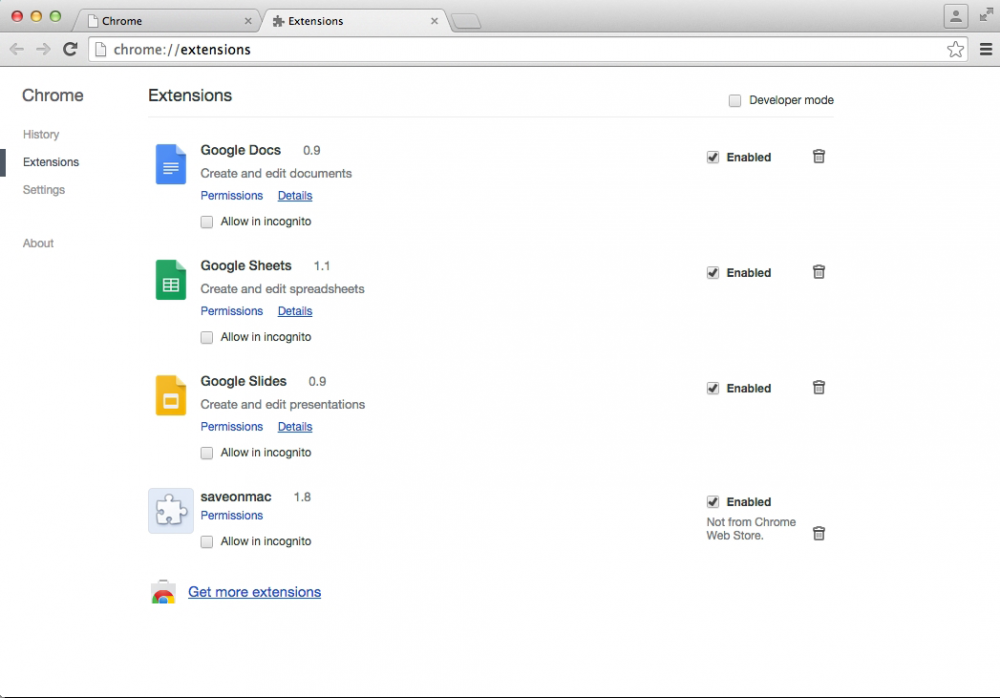
Task: Allow saveonmac in incognito
Action: (207, 542)
